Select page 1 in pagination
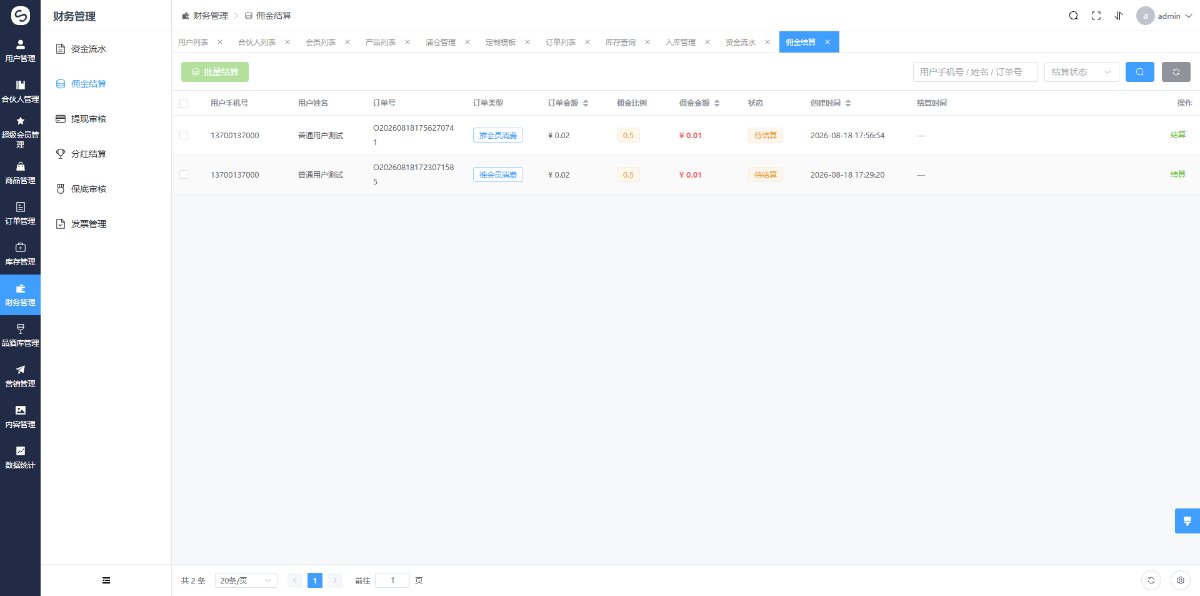Viewport: 1200px width, 596px height. click(315, 580)
